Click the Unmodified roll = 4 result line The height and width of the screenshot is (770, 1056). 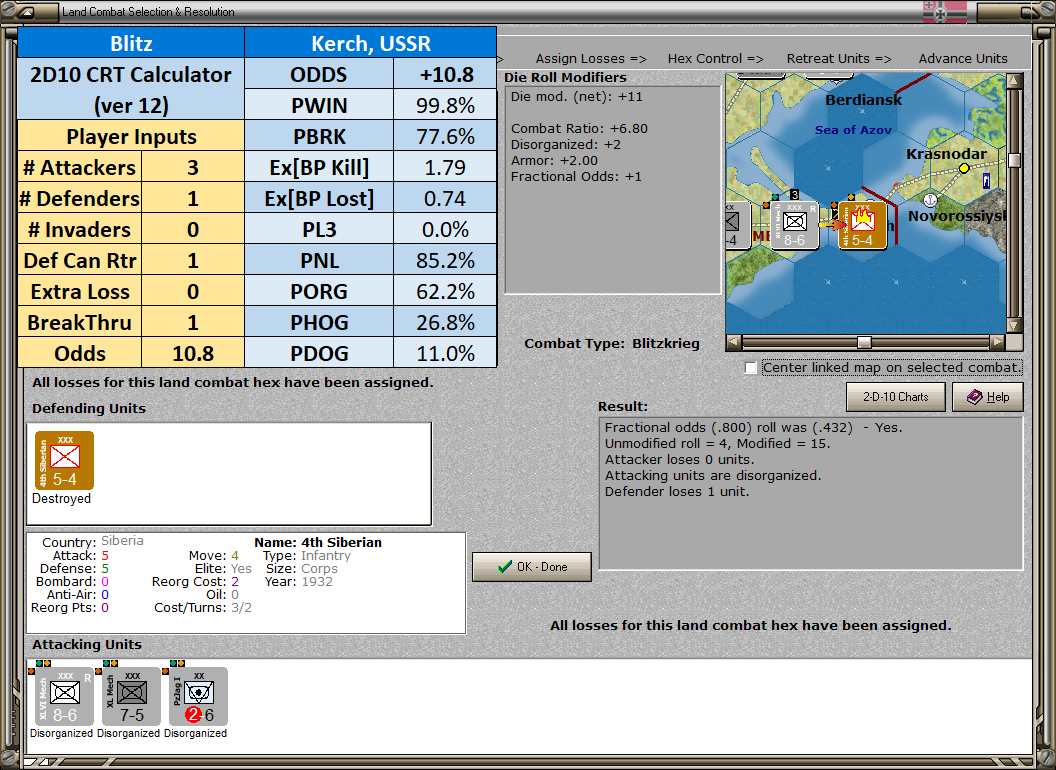[717, 443]
